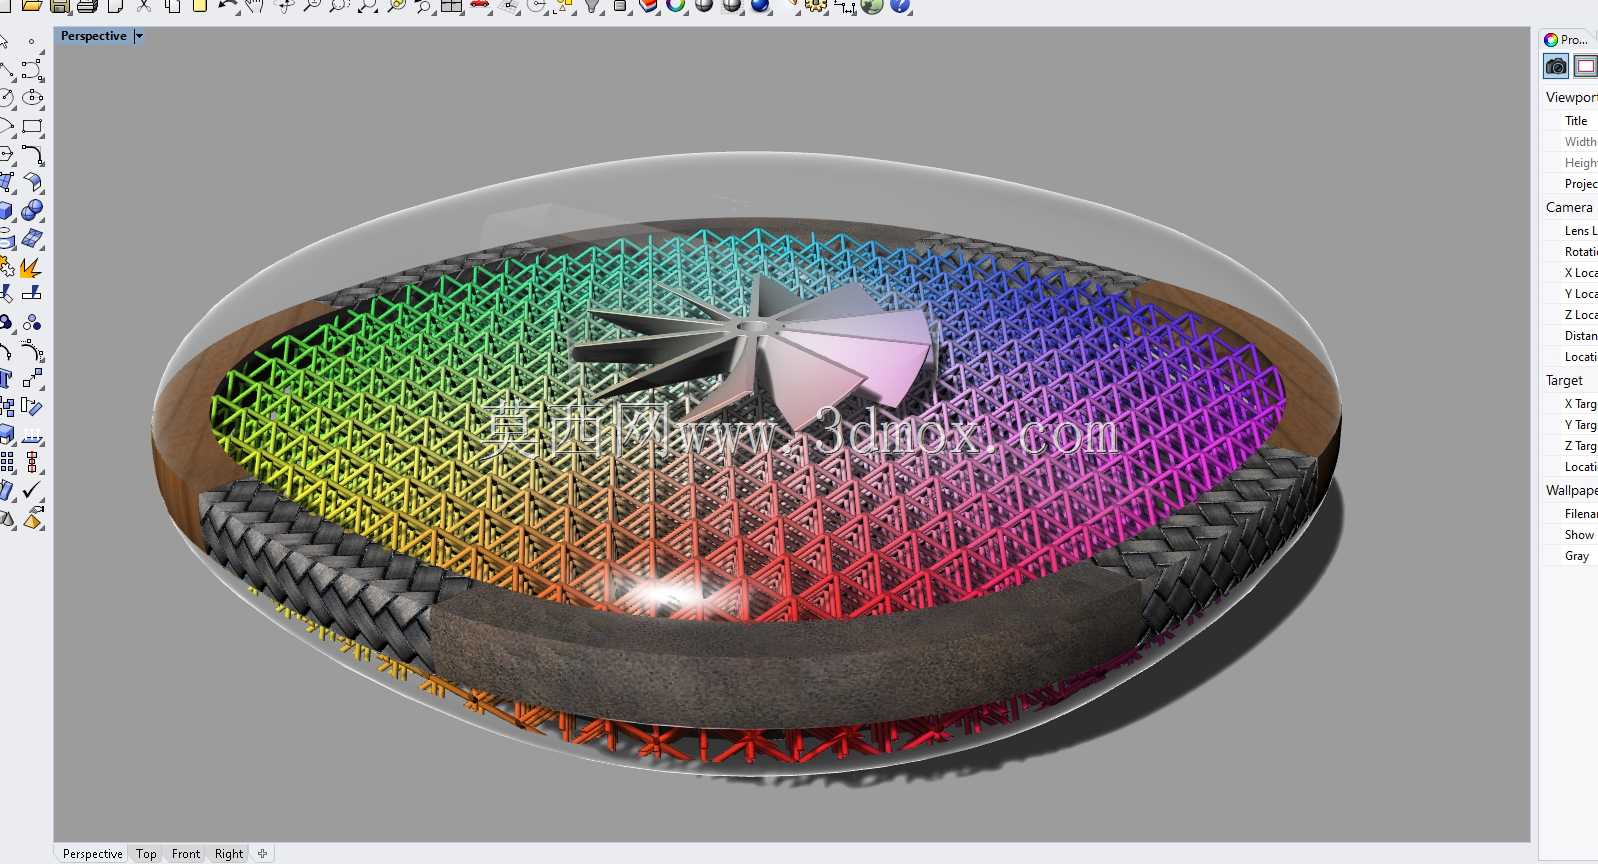Click the Save floppy disk icon

tap(60, 5)
